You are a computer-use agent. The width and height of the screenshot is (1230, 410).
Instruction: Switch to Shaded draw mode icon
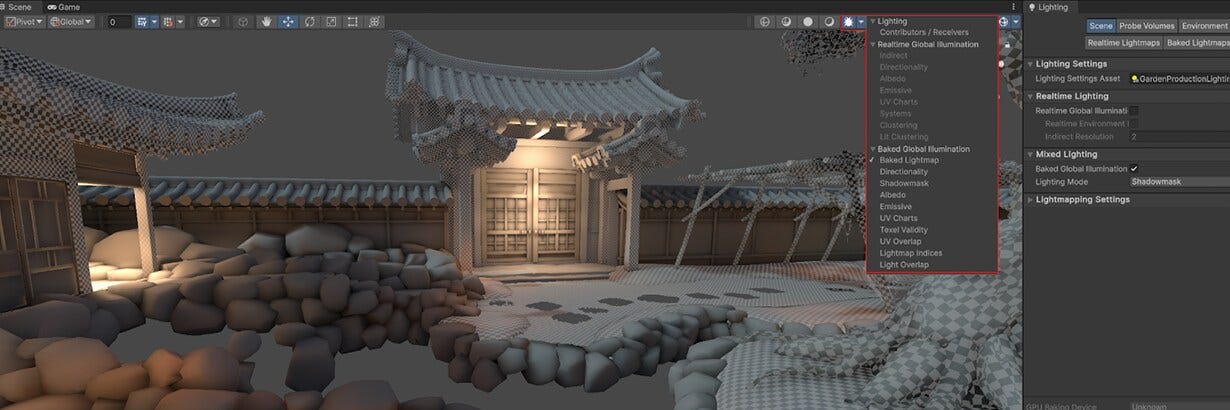[828, 21]
